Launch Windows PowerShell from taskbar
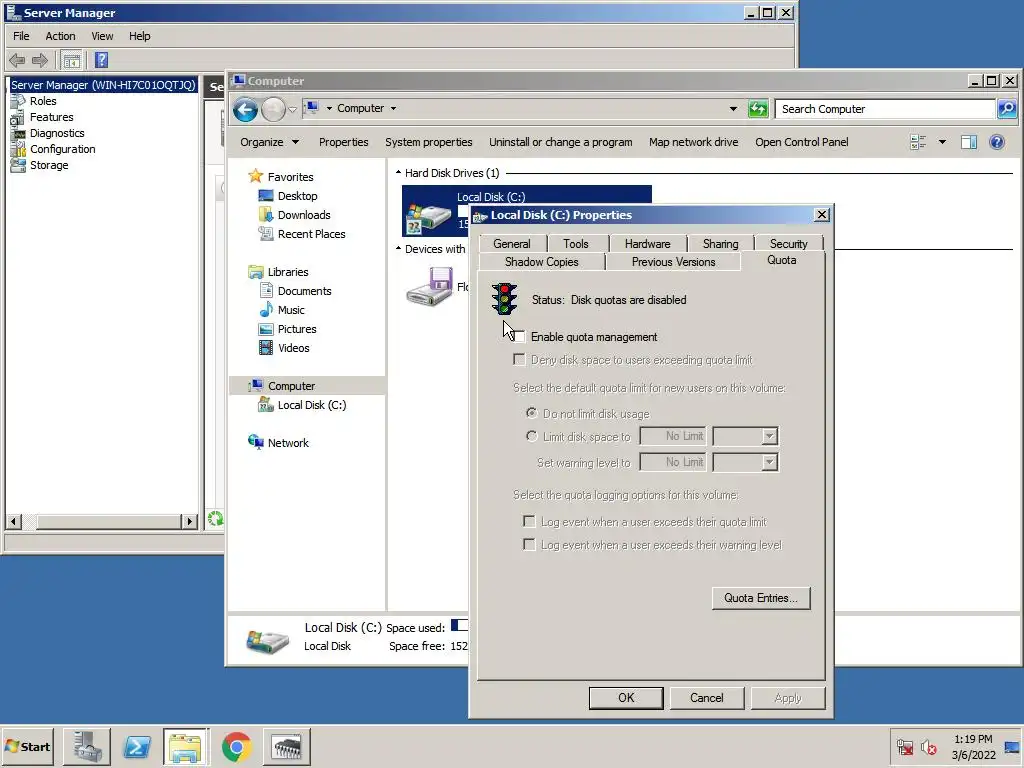The image size is (1024, 768). tap(136, 746)
